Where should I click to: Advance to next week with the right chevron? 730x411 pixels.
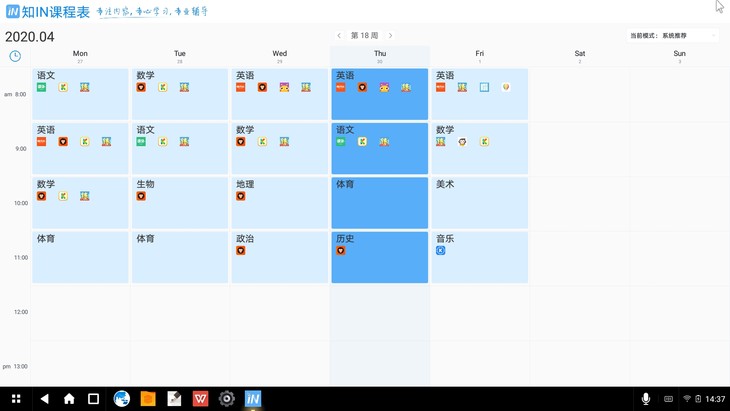[390, 36]
